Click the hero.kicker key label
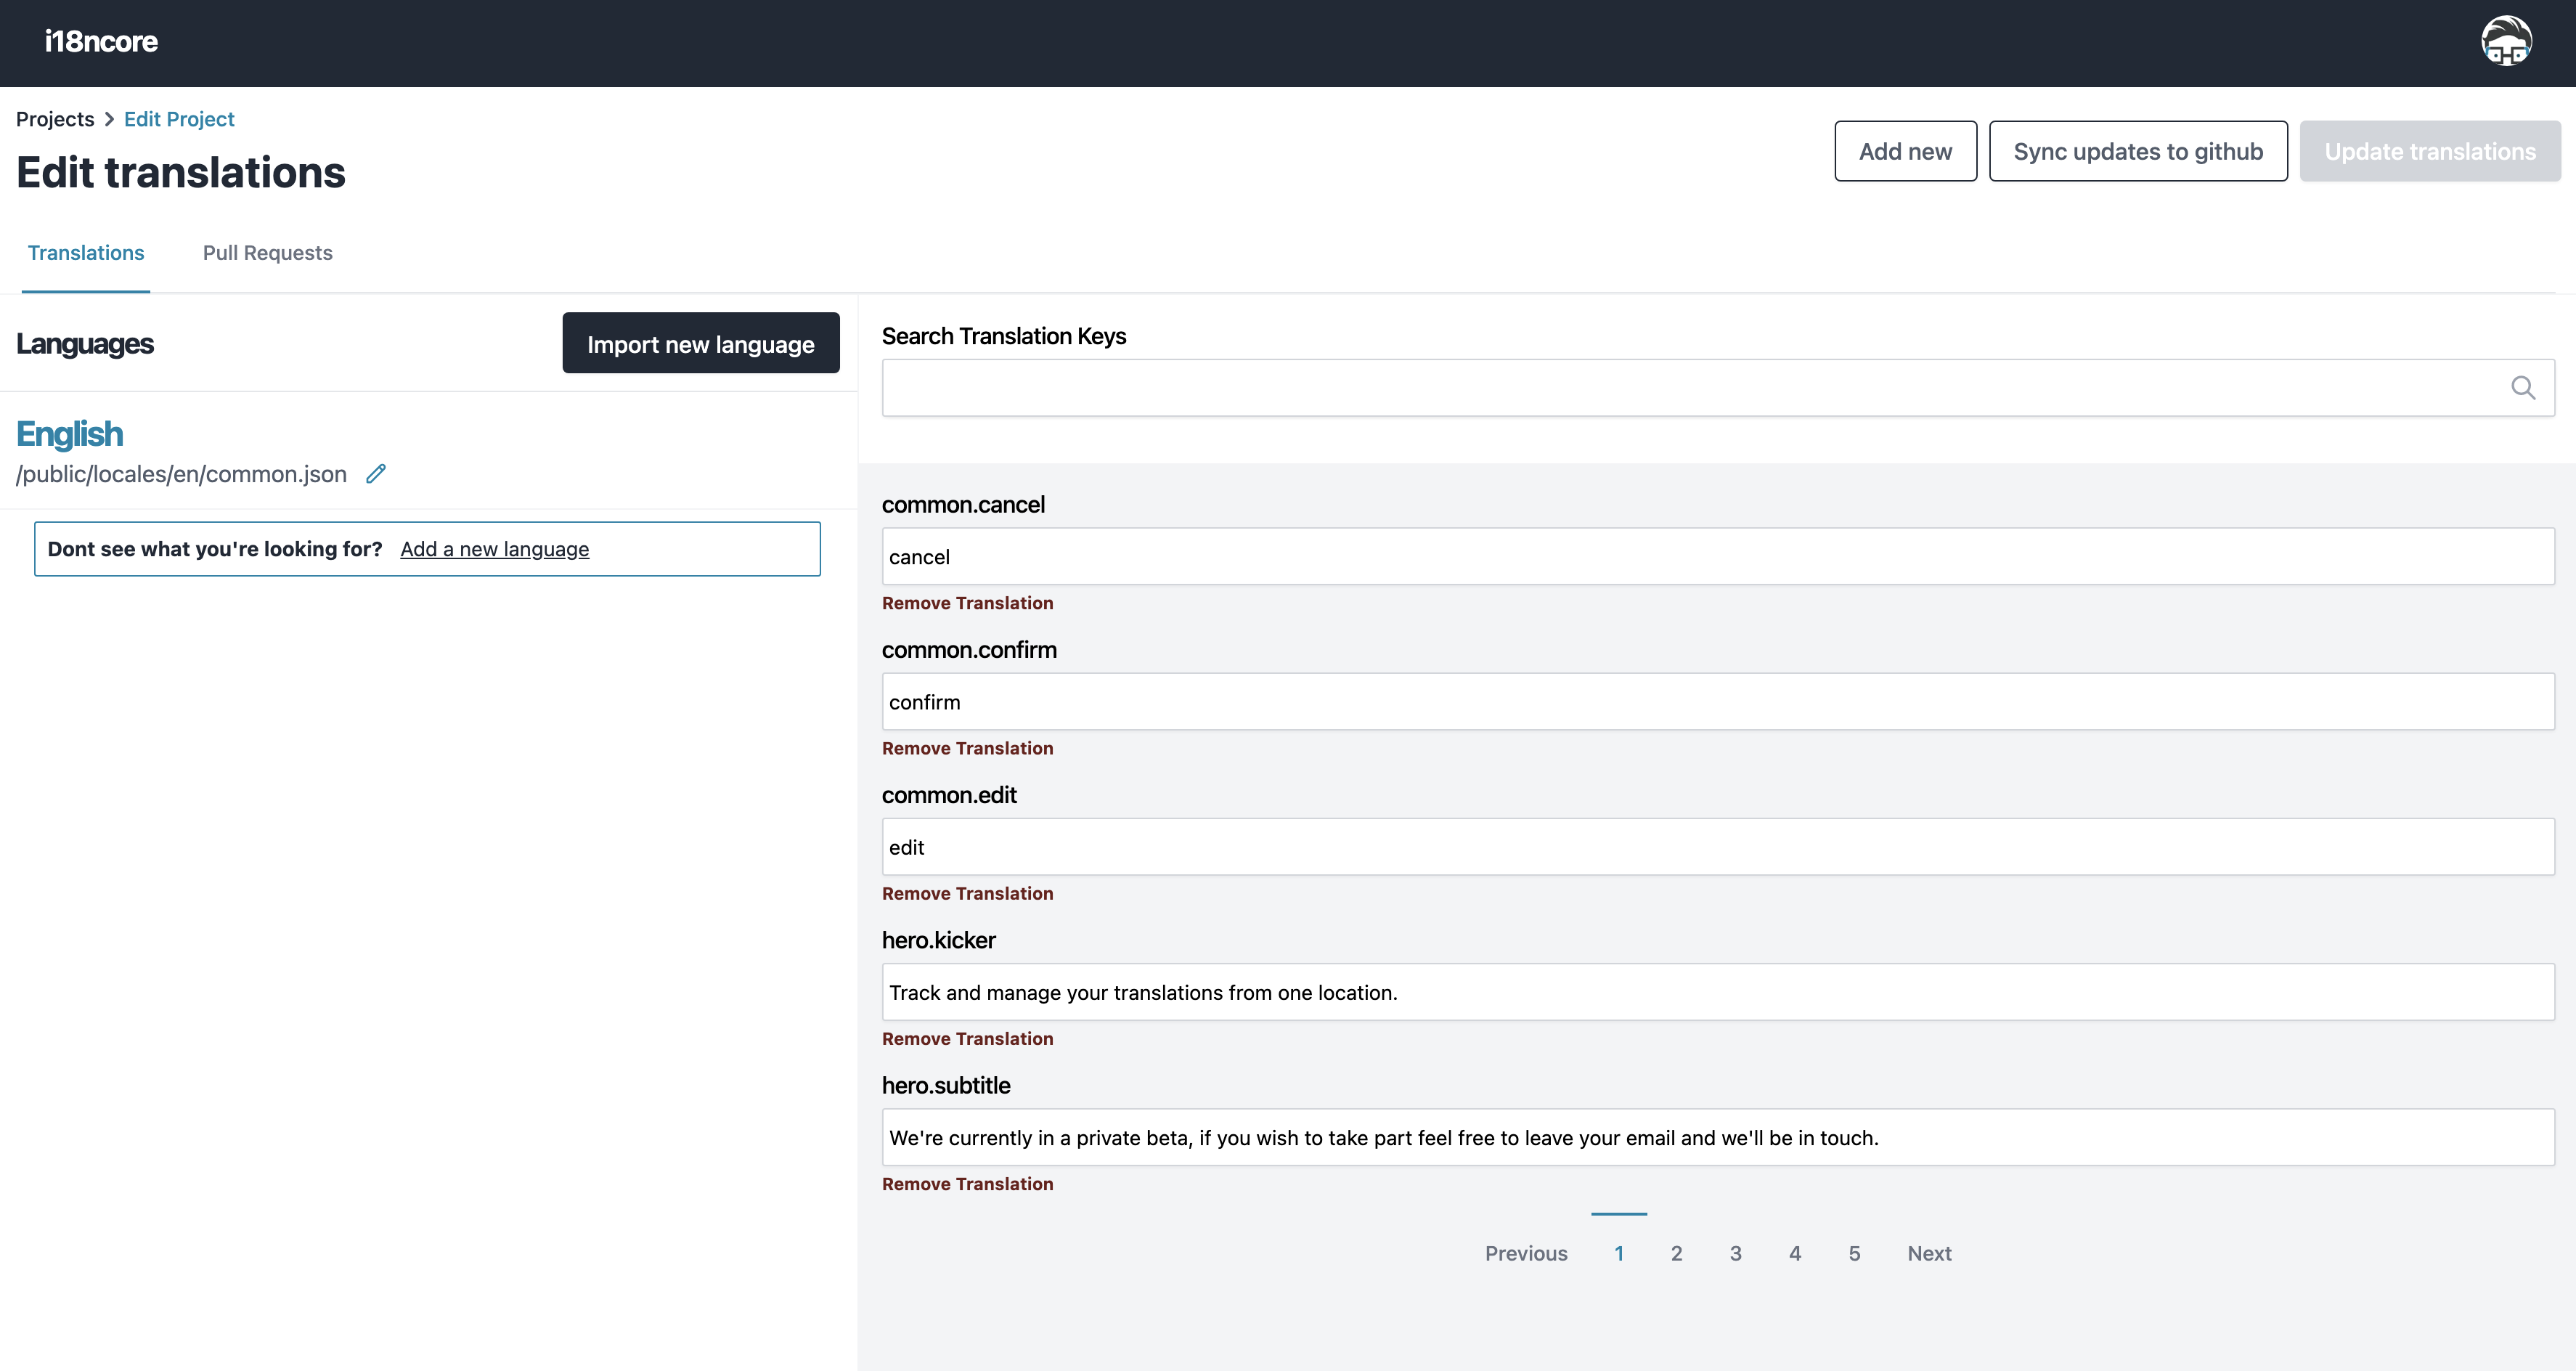2576x1371 pixels. click(x=938, y=940)
